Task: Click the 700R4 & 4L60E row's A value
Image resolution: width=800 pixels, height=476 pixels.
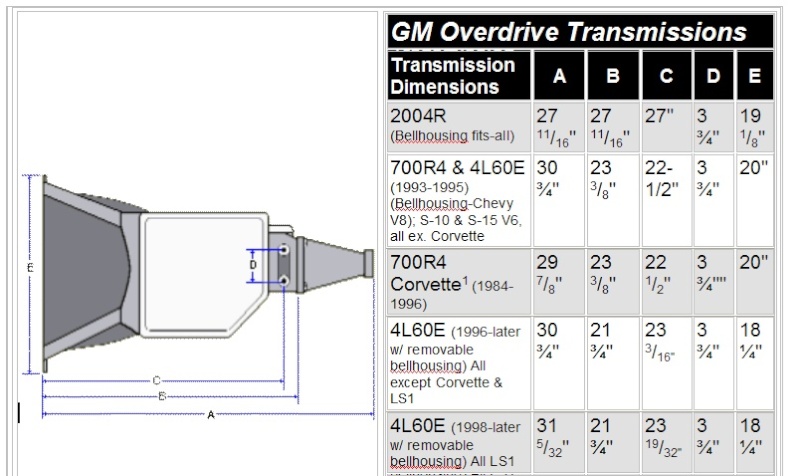Action: click(x=559, y=201)
